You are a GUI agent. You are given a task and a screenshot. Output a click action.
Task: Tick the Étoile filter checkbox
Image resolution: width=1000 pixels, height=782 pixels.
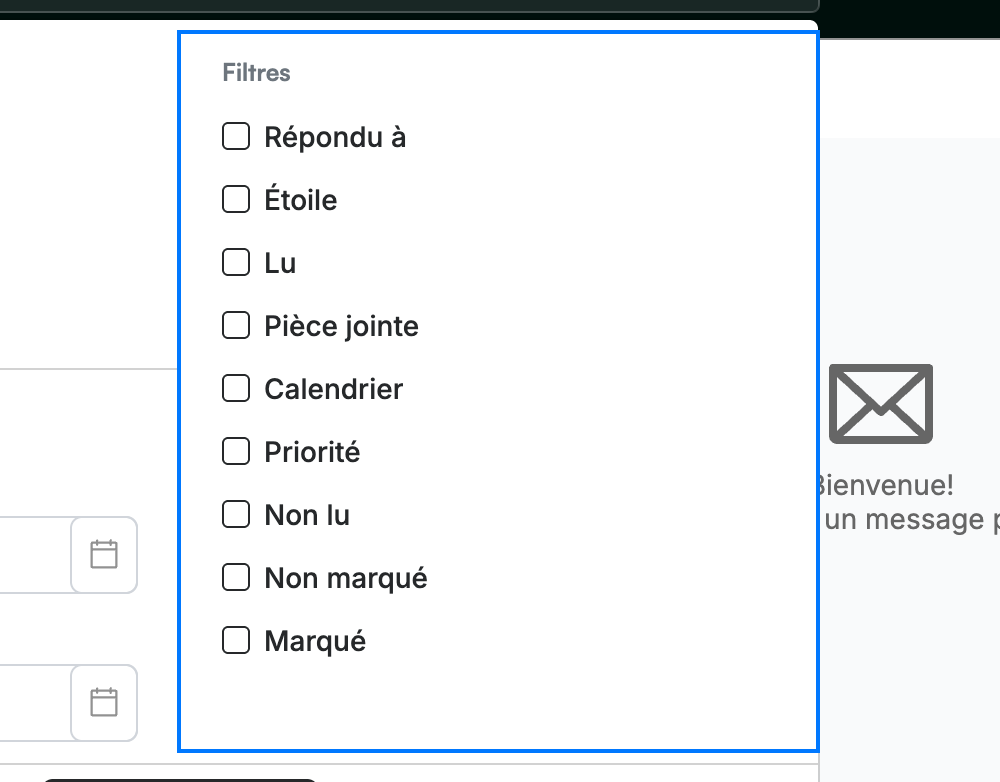(x=236, y=199)
